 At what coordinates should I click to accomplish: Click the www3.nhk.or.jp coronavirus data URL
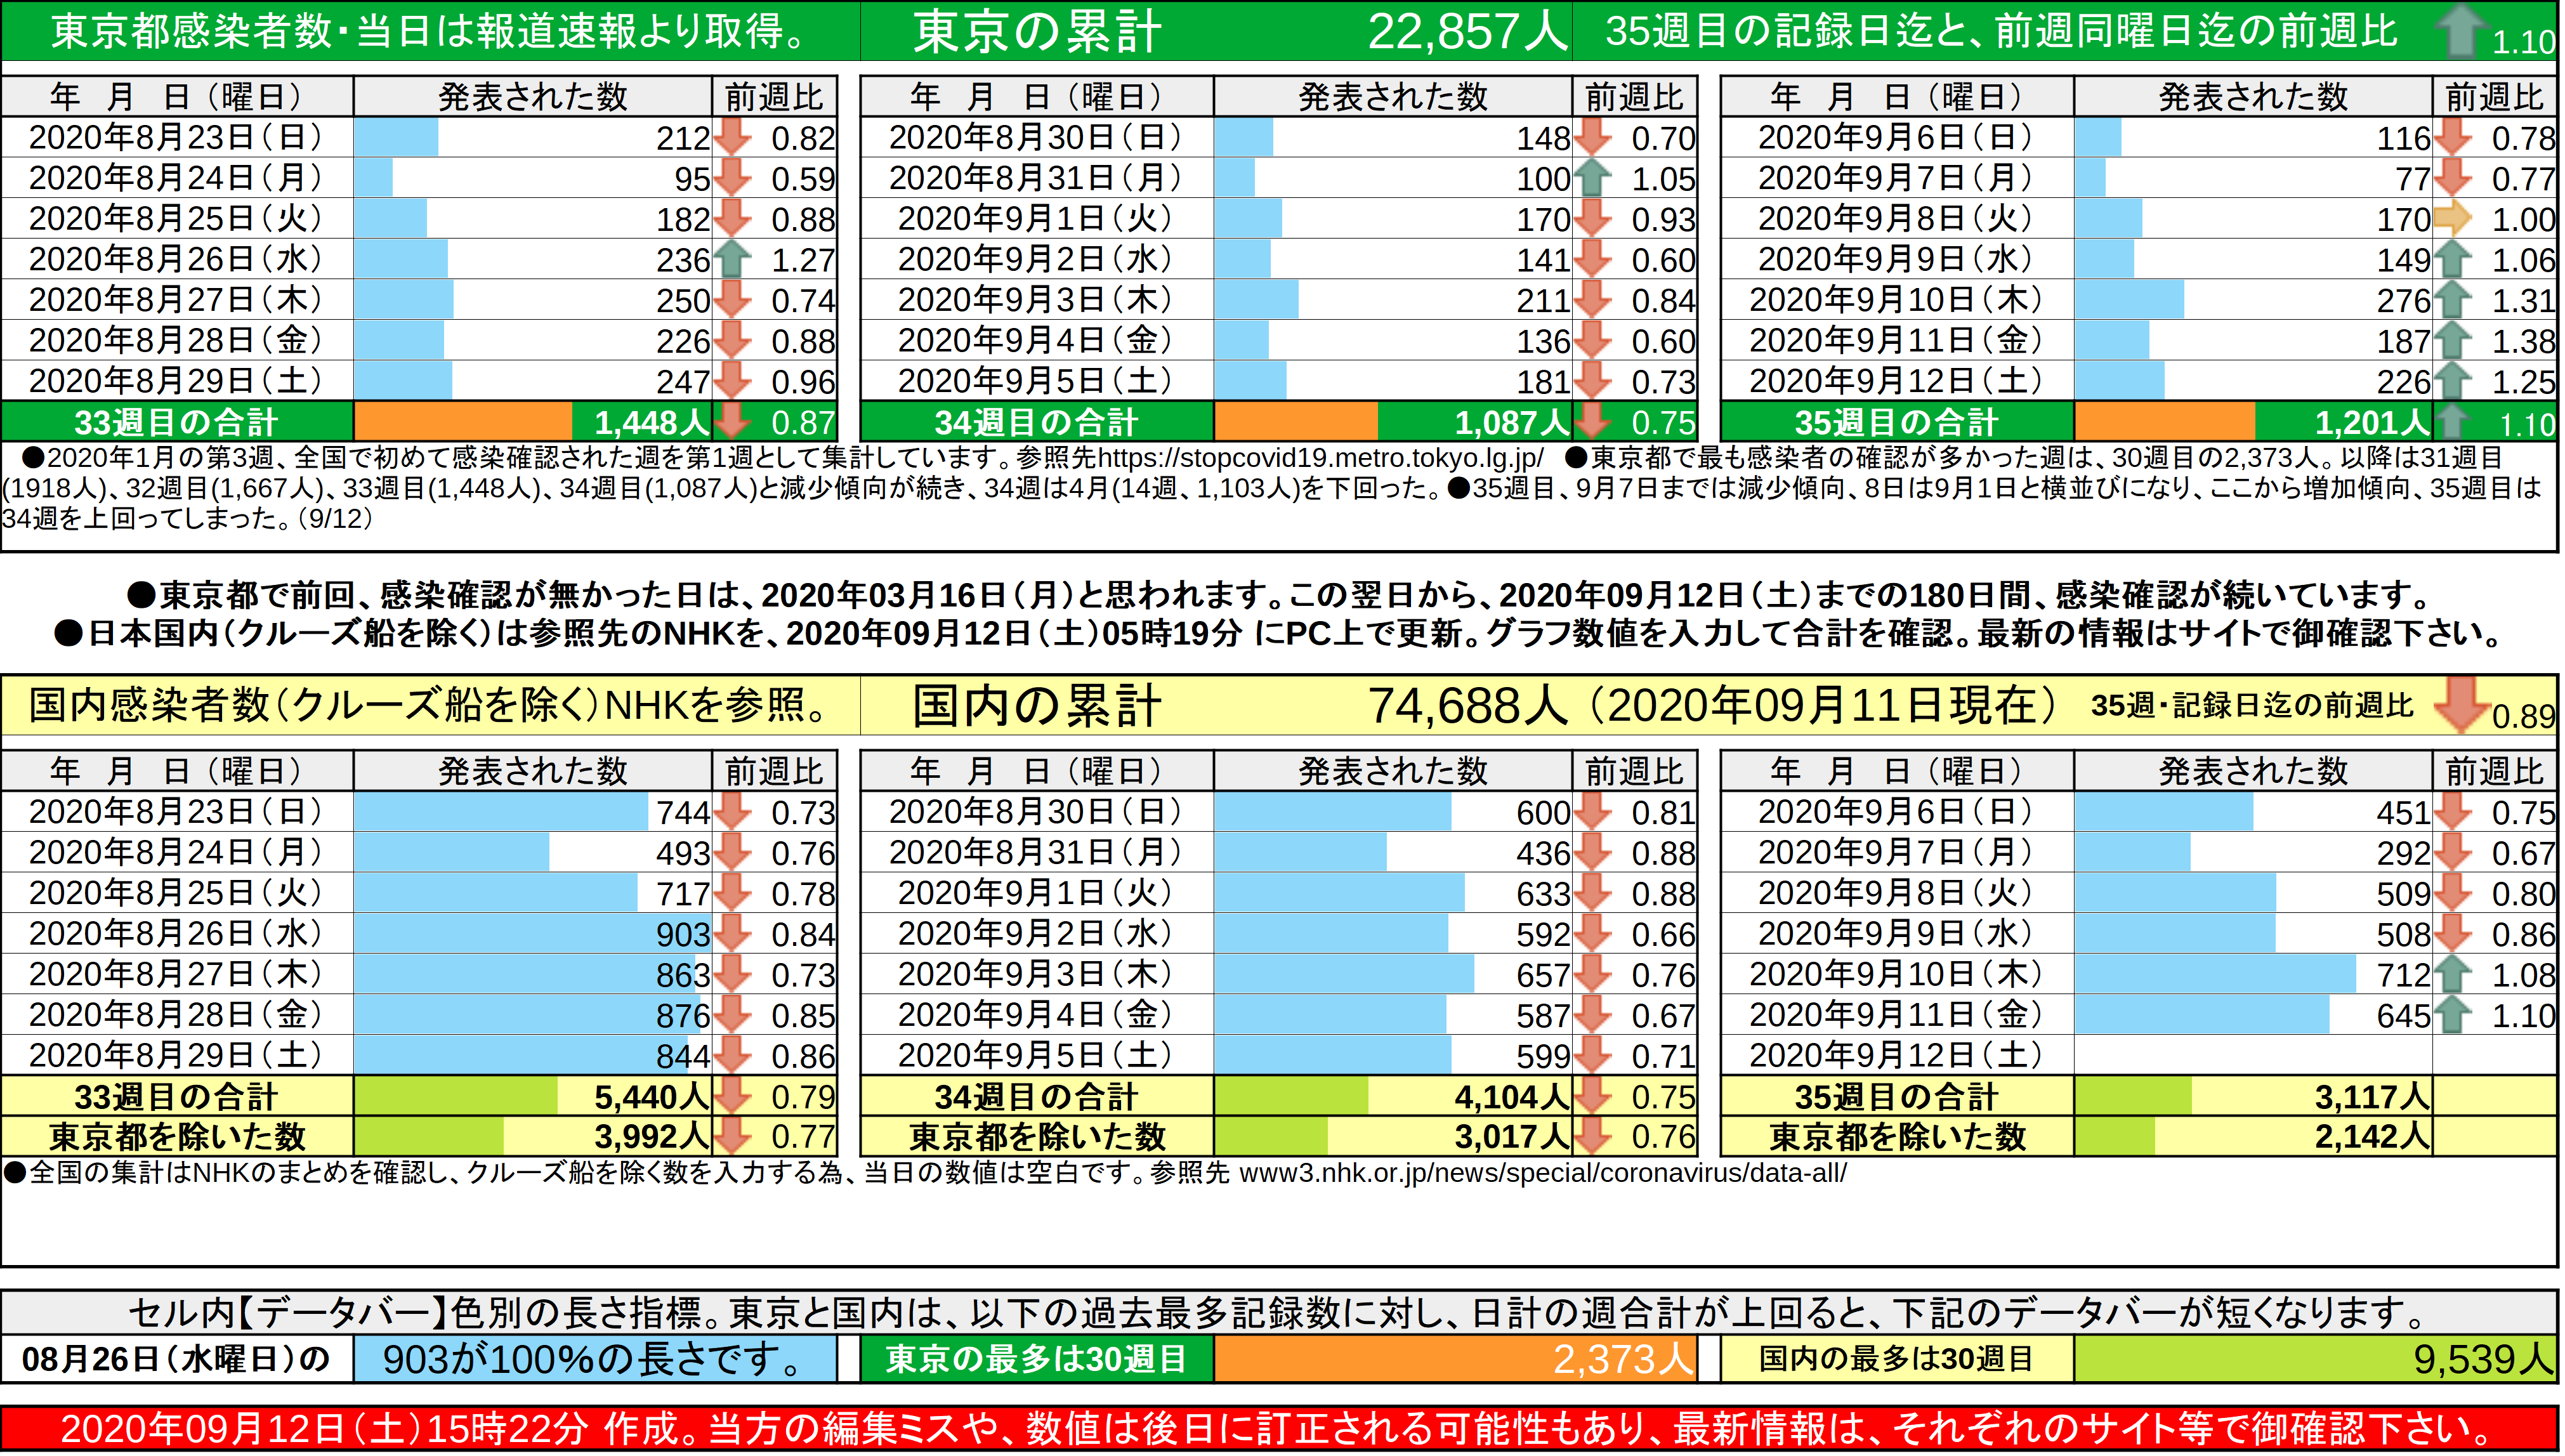[1543, 1173]
